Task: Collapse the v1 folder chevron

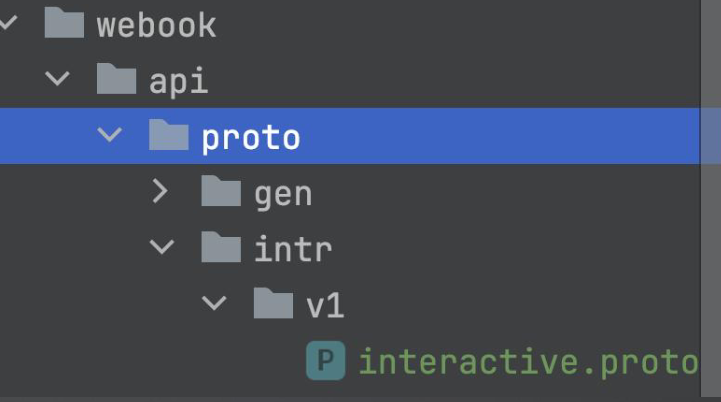Action: coord(214,303)
